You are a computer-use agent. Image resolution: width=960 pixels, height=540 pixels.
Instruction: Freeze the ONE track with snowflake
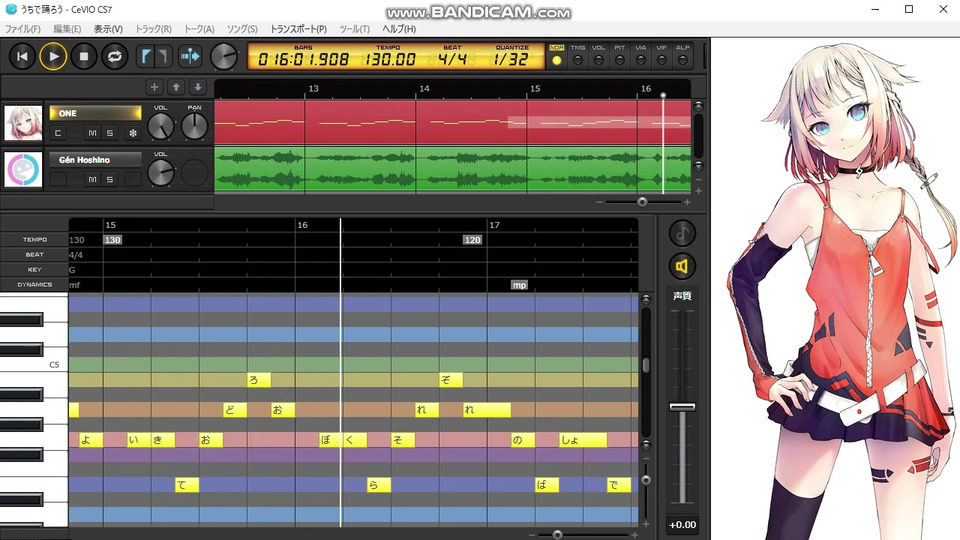pos(133,133)
